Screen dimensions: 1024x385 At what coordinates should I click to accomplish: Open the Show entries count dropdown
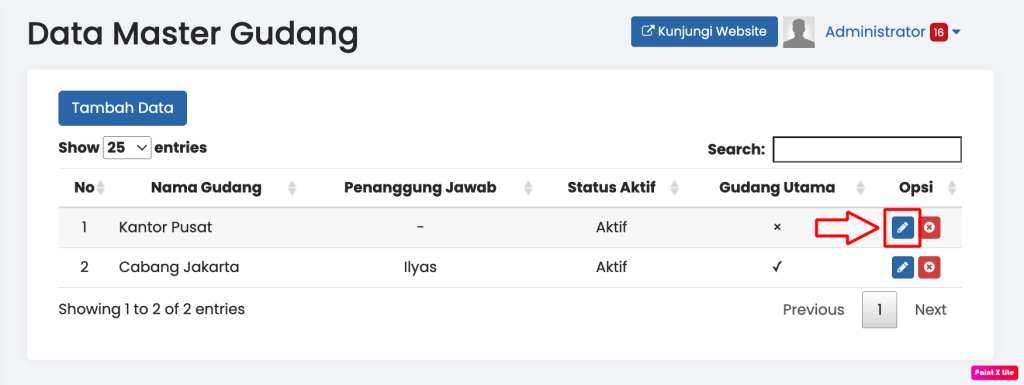(x=127, y=147)
